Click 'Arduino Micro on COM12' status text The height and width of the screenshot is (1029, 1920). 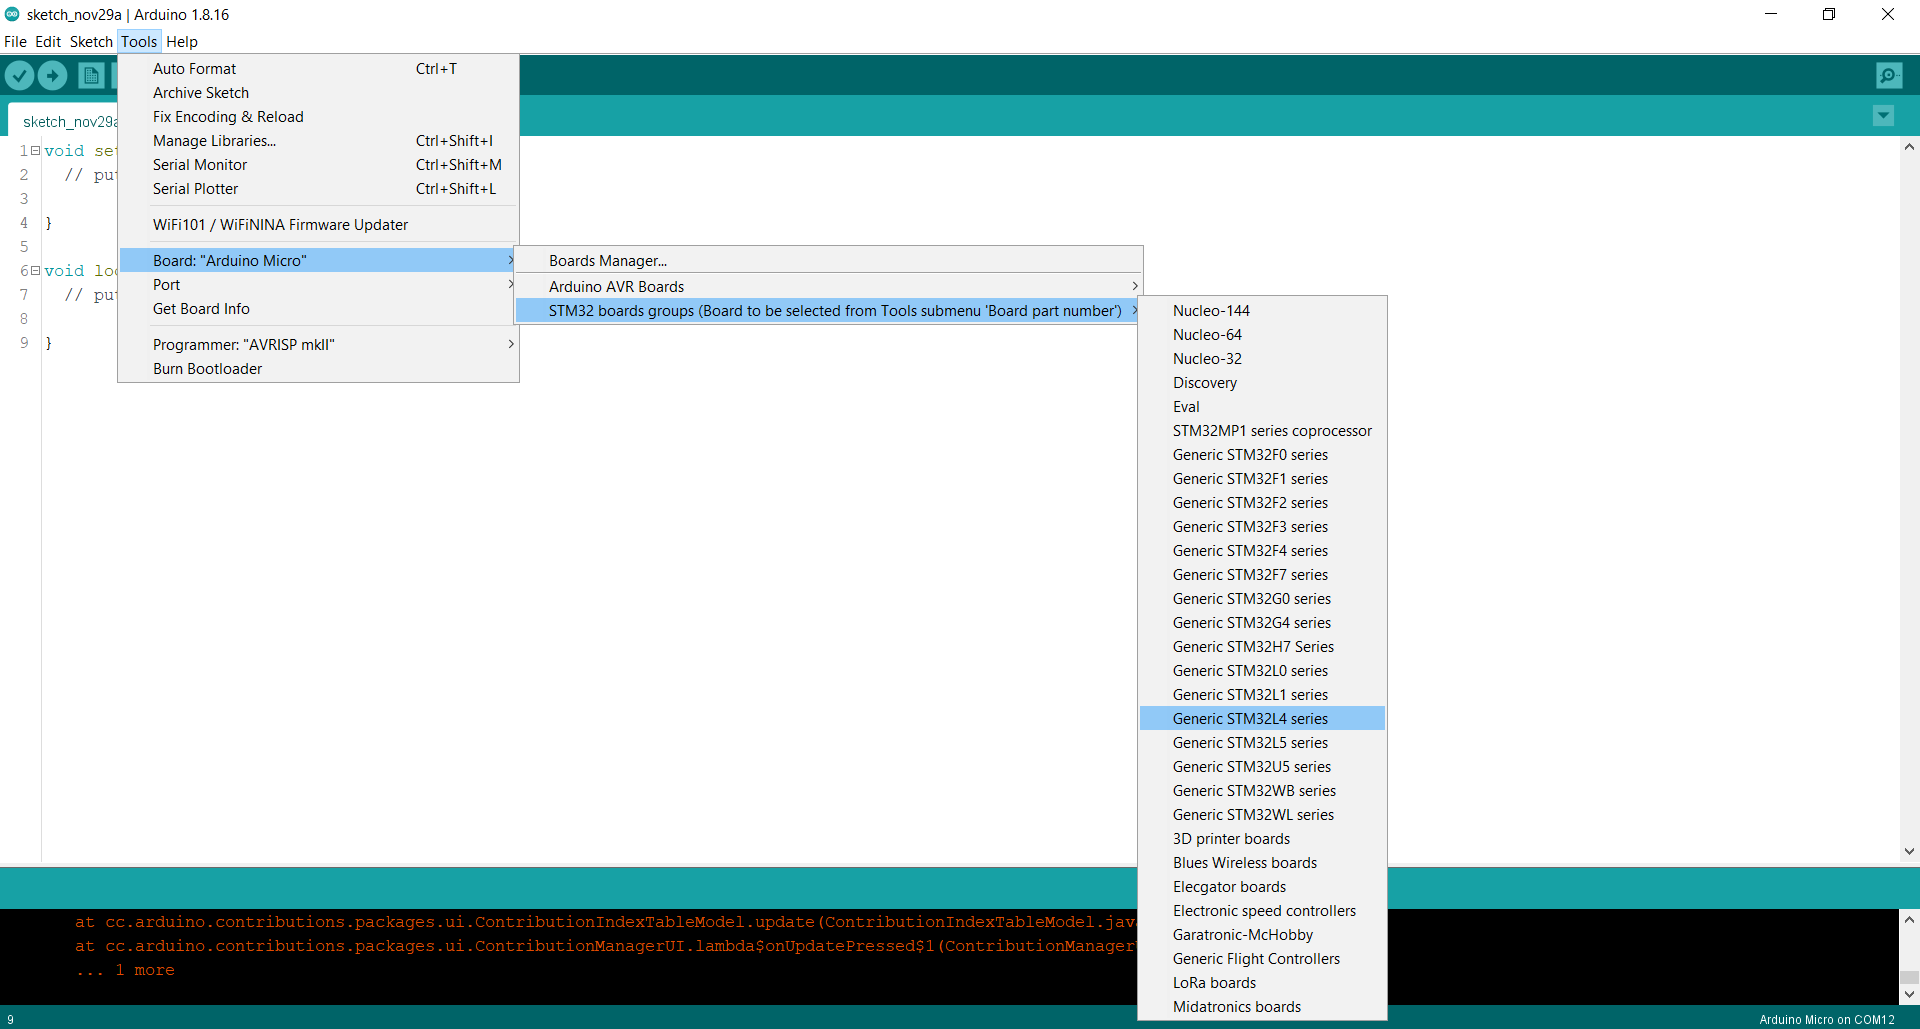coord(1827,1020)
